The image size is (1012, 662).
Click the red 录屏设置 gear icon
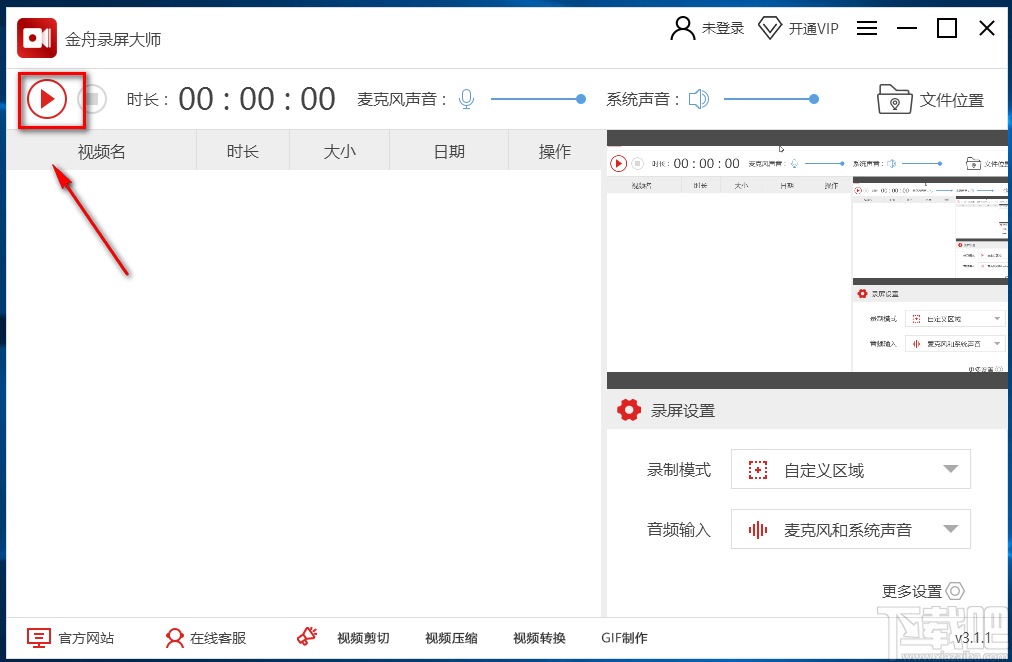(x=629, y=410)
